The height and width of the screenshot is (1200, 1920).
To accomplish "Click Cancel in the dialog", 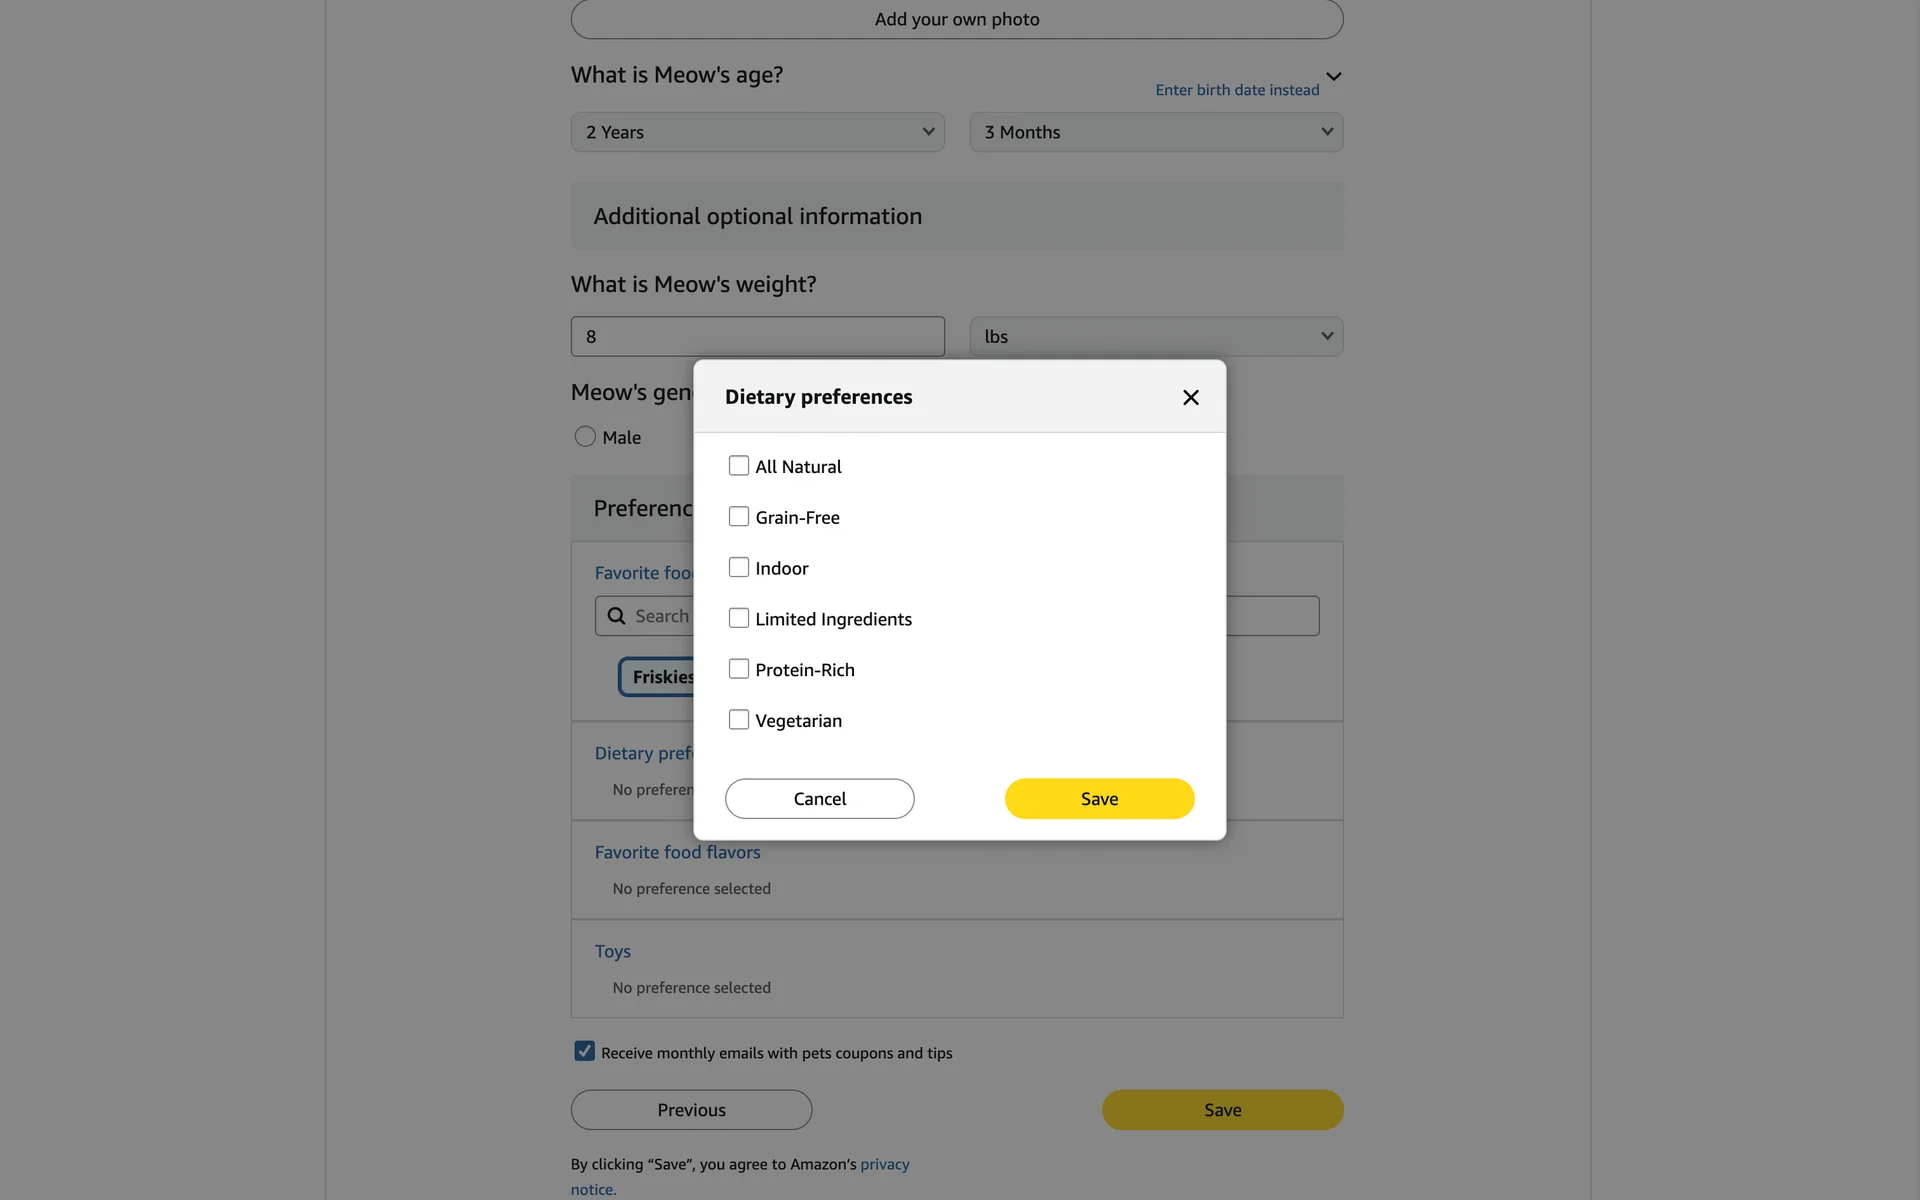I will click(x=820, y=799).
